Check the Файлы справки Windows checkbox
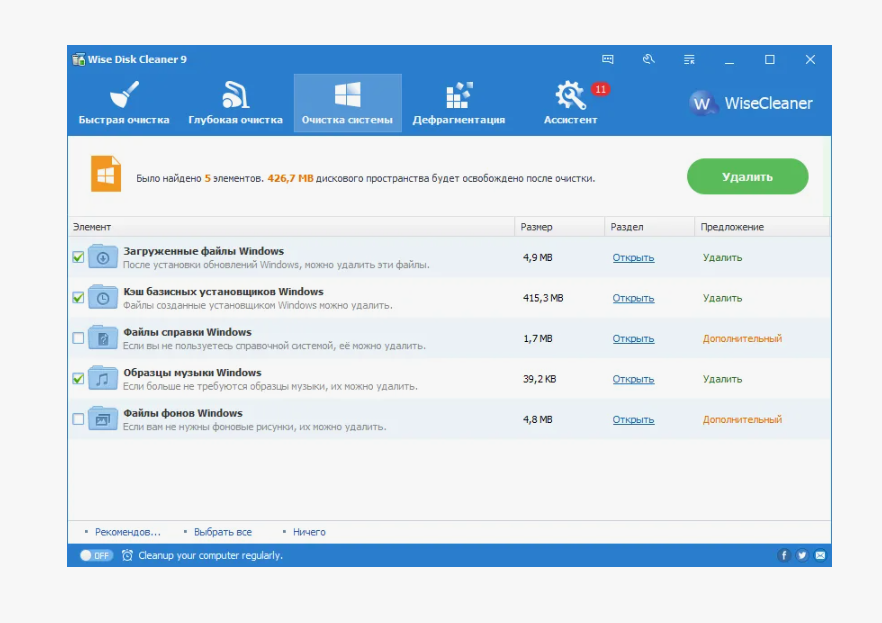This screenshot has width=882, height=623. coord(78,338)
